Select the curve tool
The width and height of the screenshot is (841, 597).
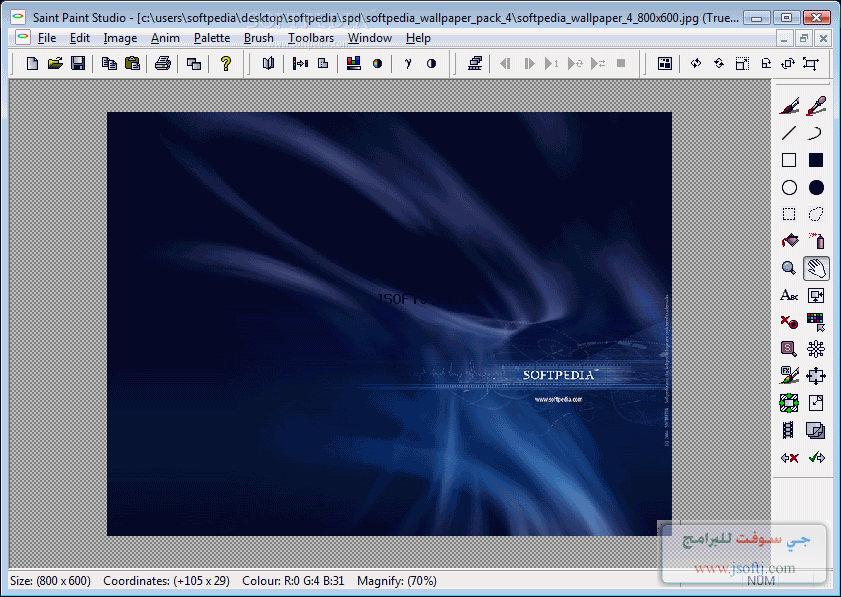816,132
